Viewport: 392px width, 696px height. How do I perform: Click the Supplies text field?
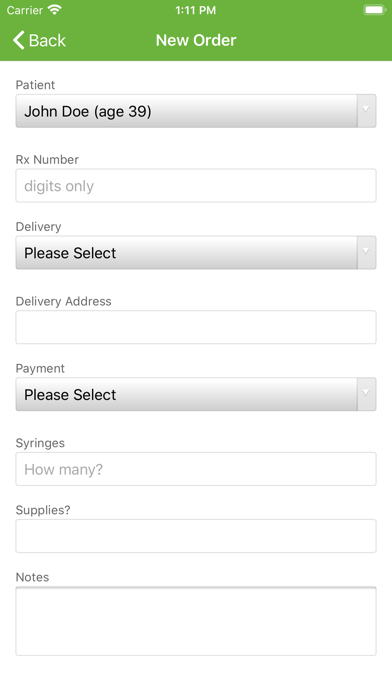[196, 536]
